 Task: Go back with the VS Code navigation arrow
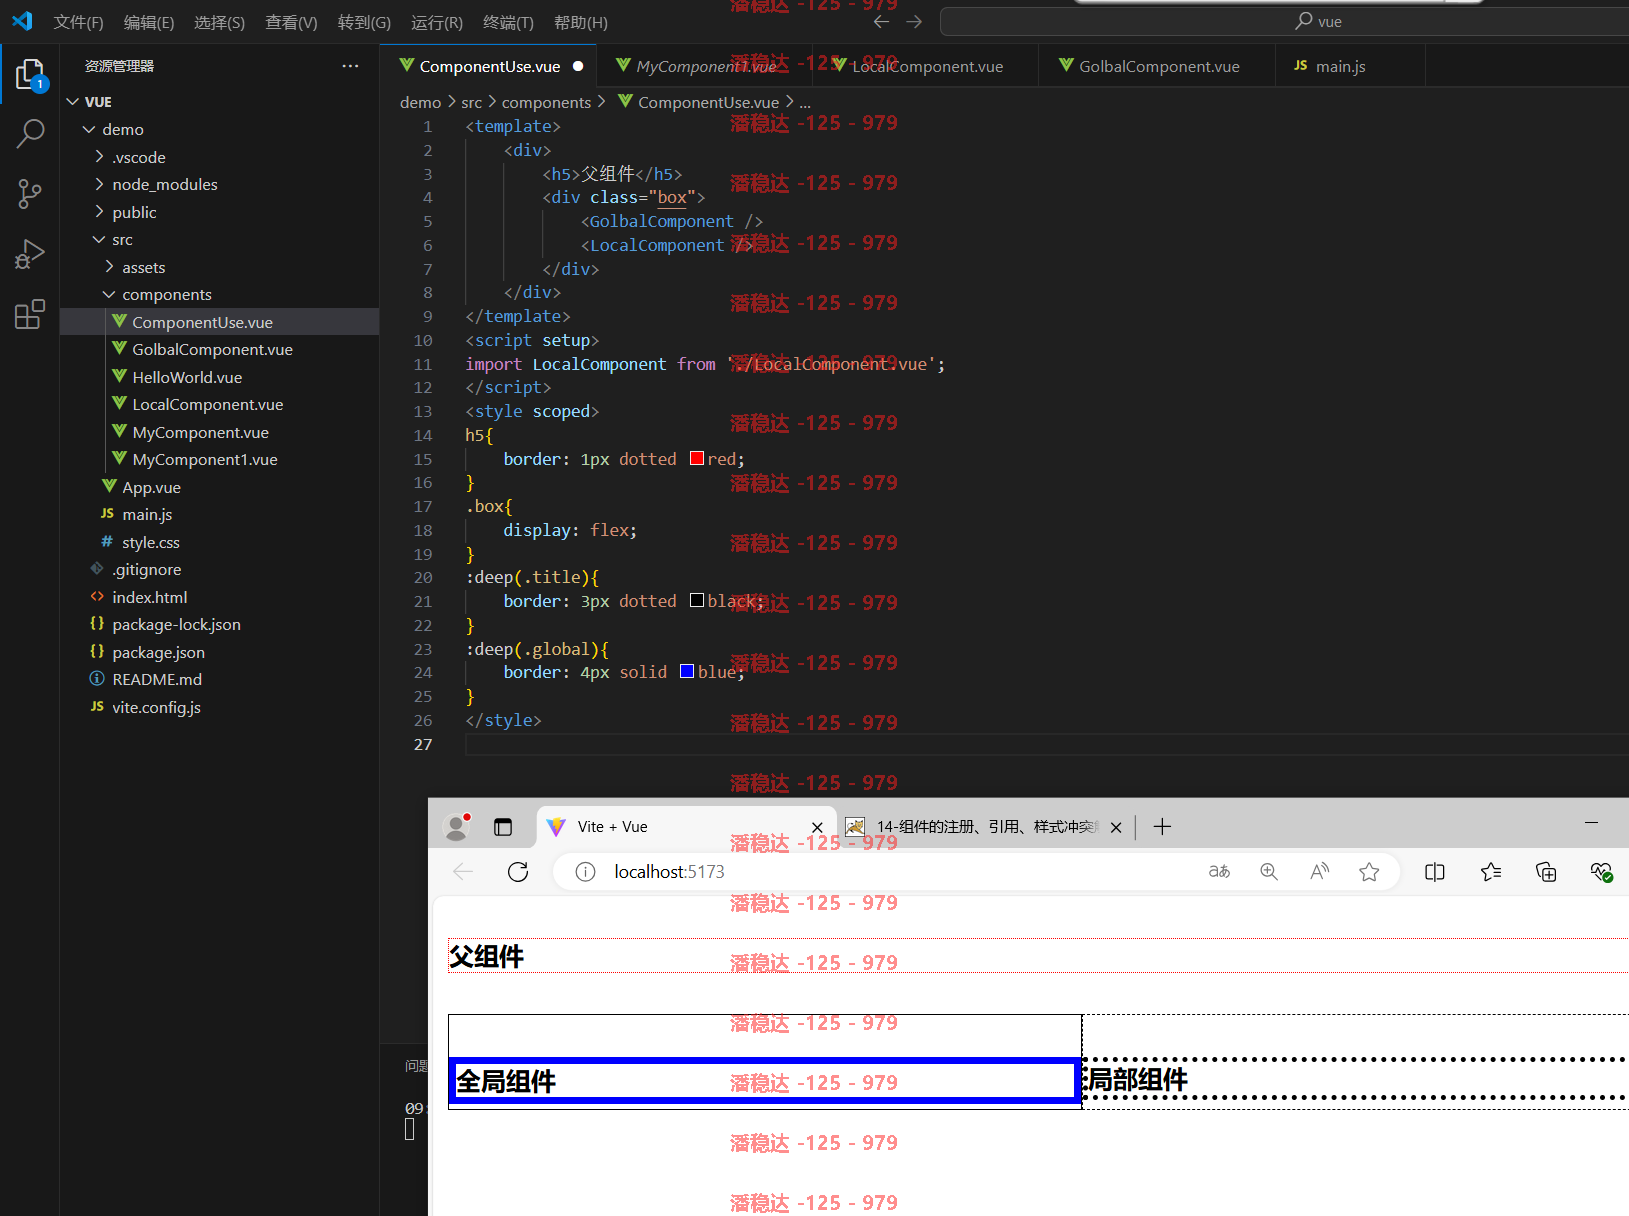coord(881,21)
